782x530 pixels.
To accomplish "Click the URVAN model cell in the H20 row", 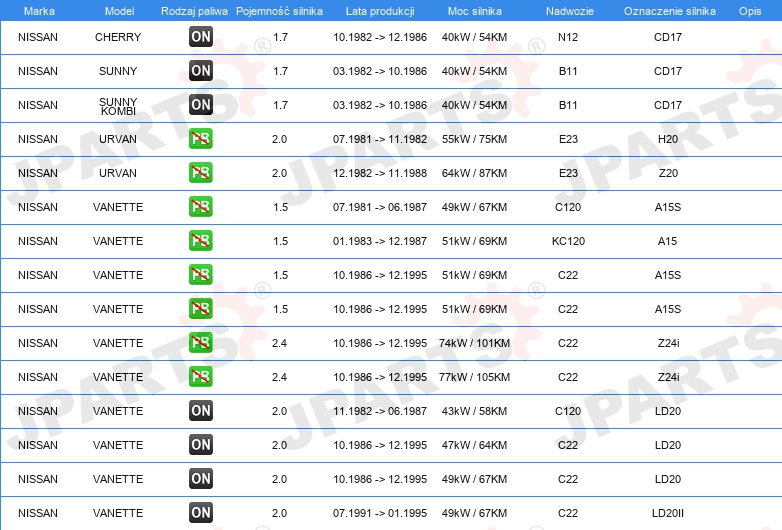I will pyautogui.click(x=118, y=139).
